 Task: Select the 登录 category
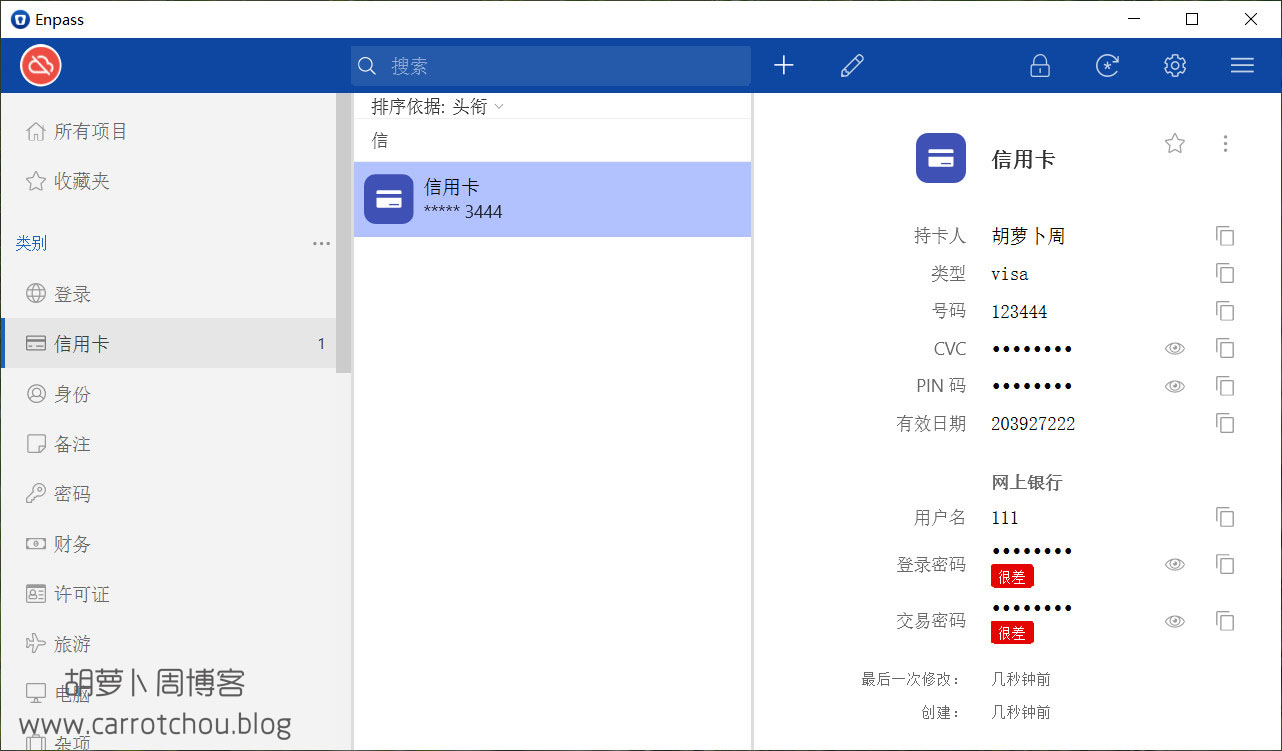pyautogui.click(x=72, y=294)
